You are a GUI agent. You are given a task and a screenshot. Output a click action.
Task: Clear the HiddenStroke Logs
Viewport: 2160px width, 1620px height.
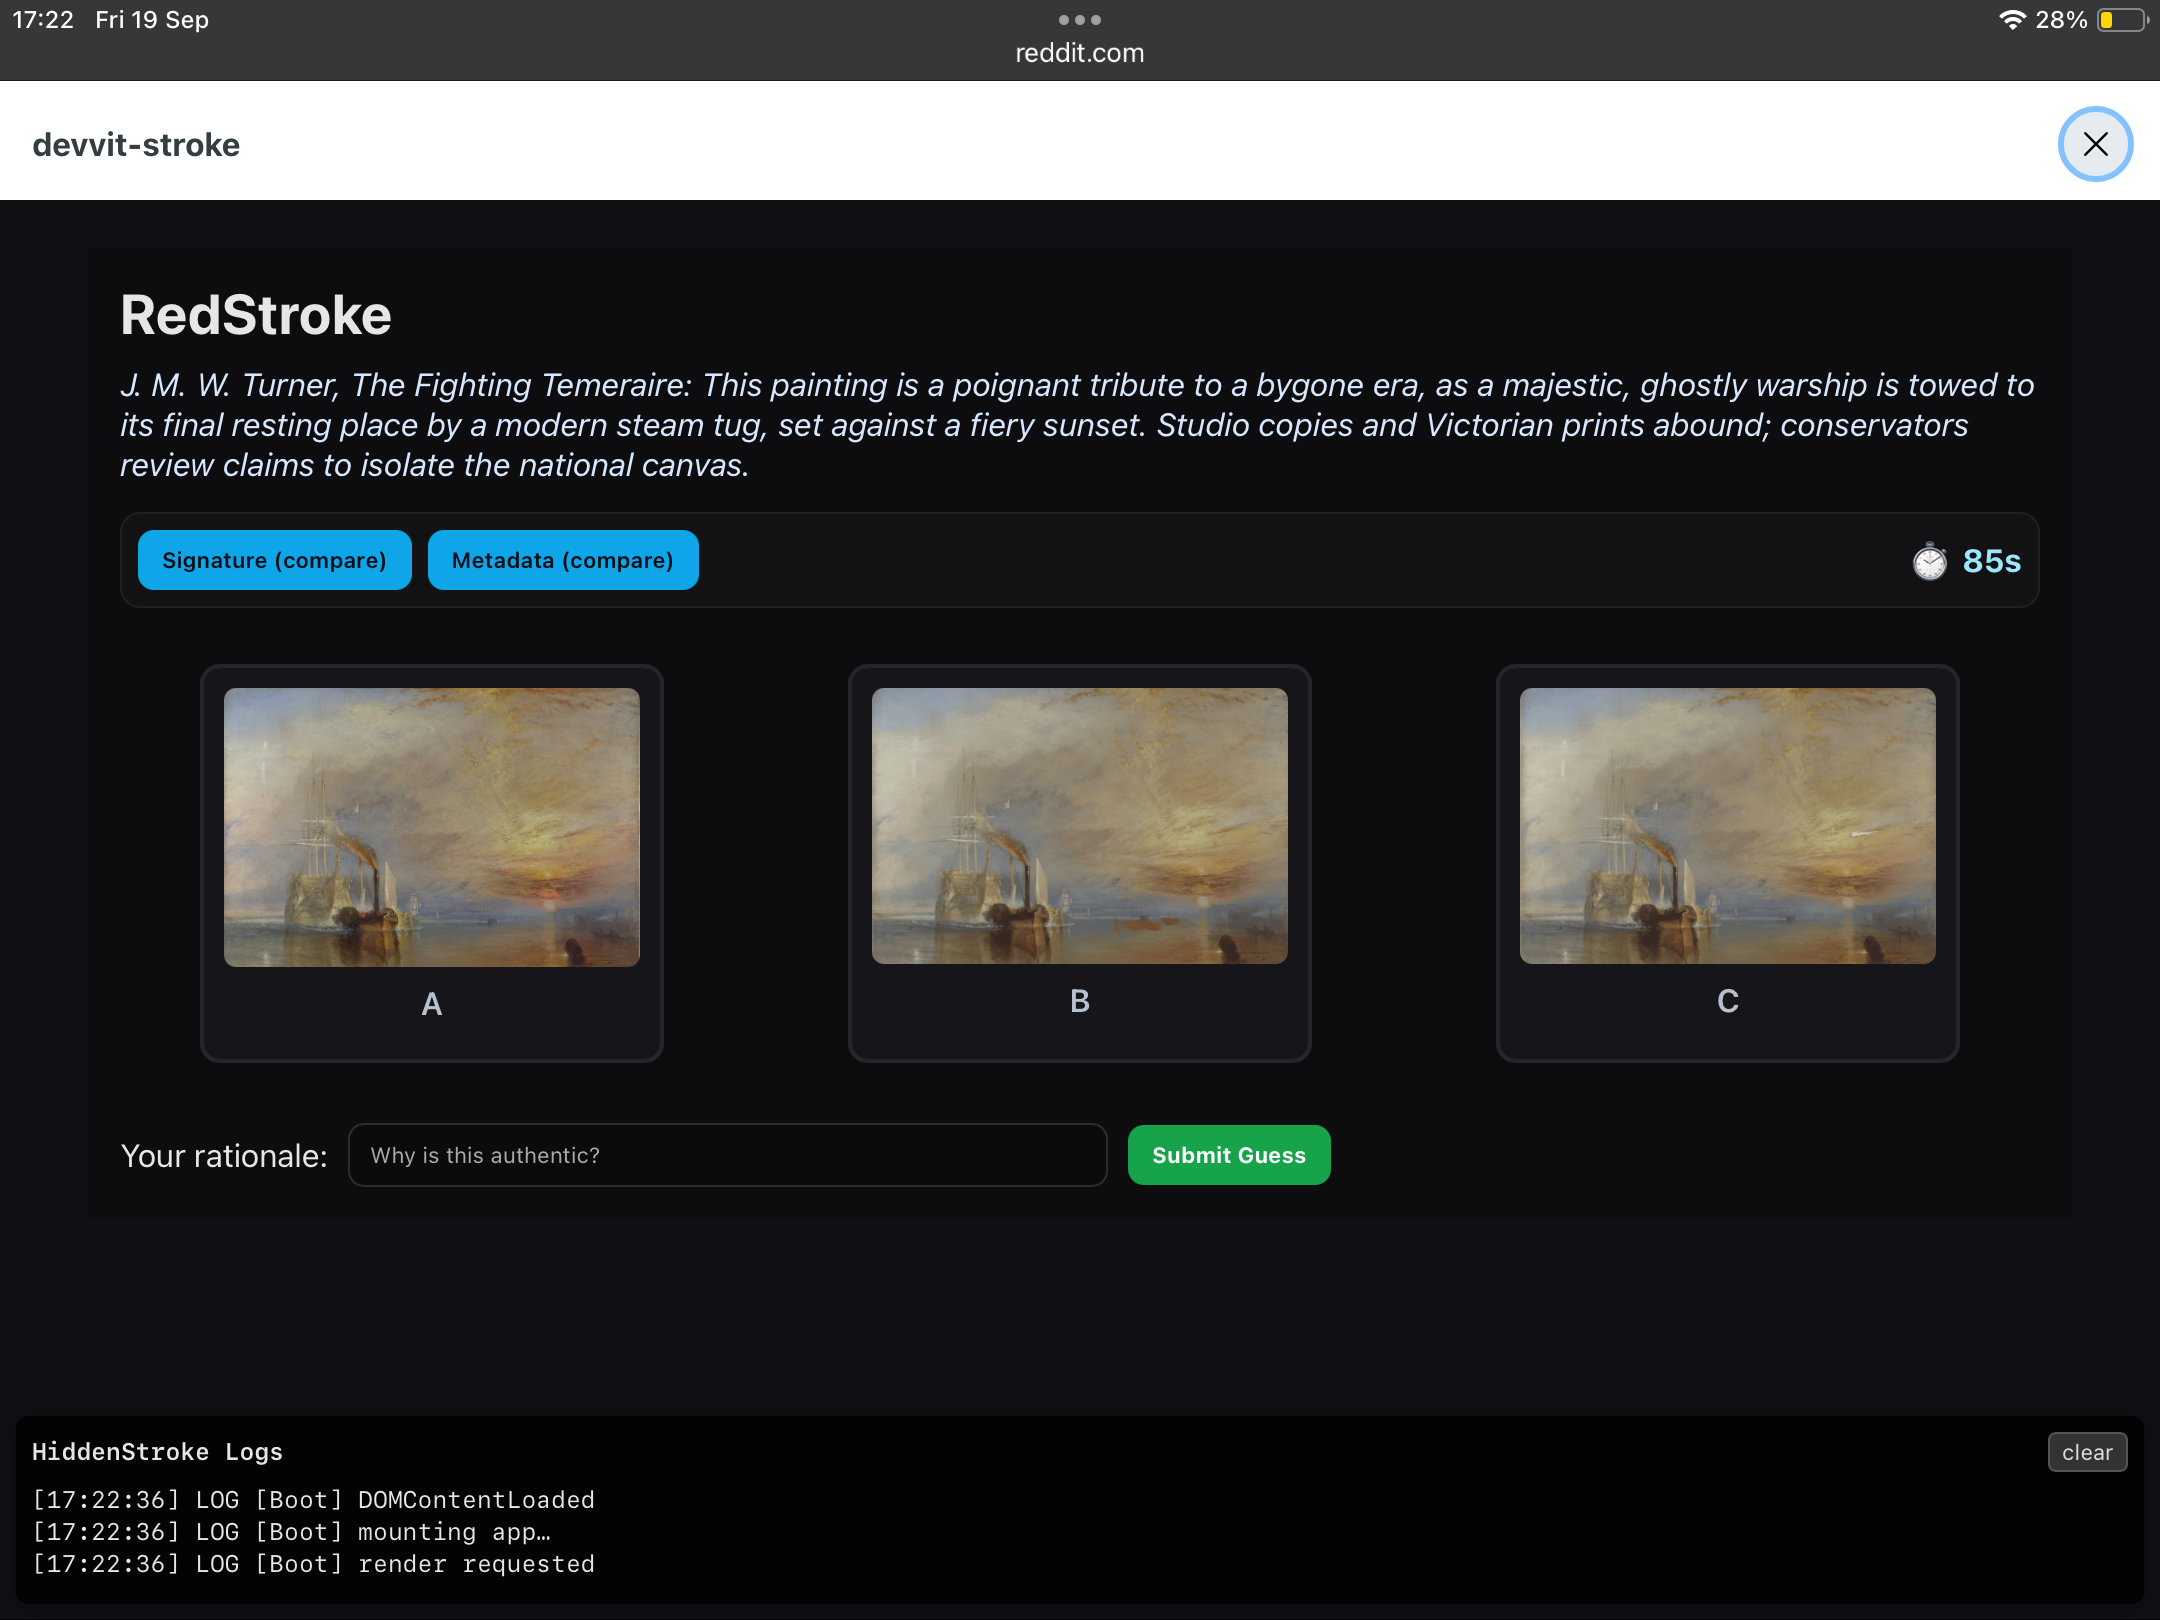(x=2086, y=1452)
